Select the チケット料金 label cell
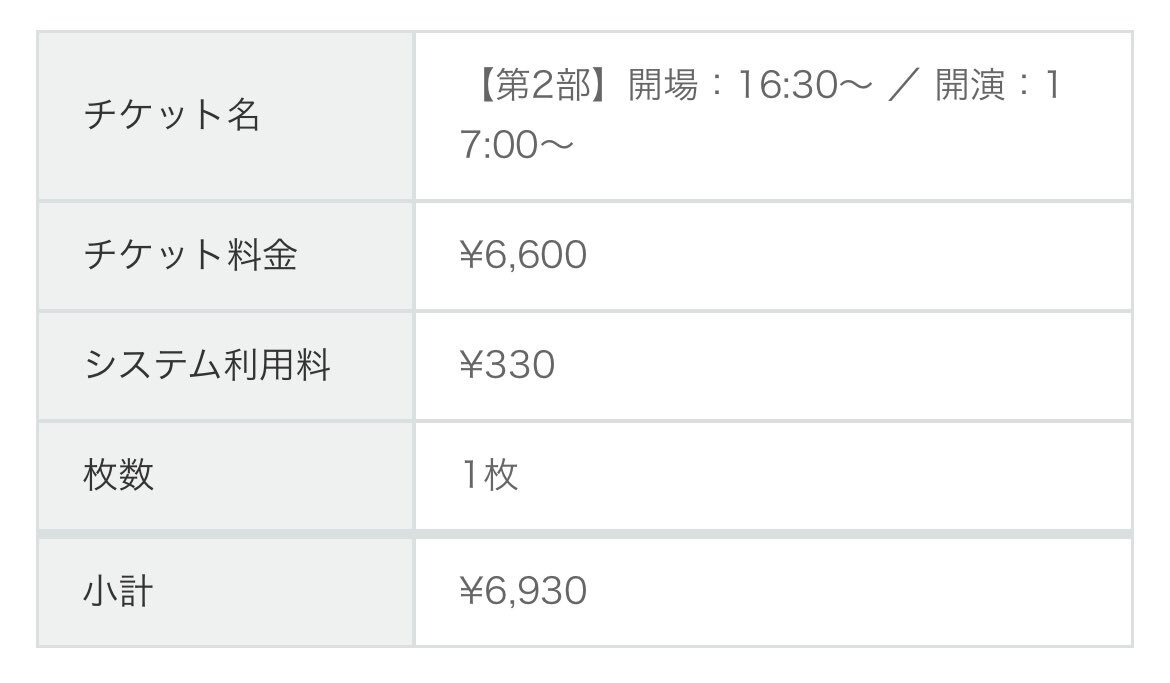 pos(225,255)
